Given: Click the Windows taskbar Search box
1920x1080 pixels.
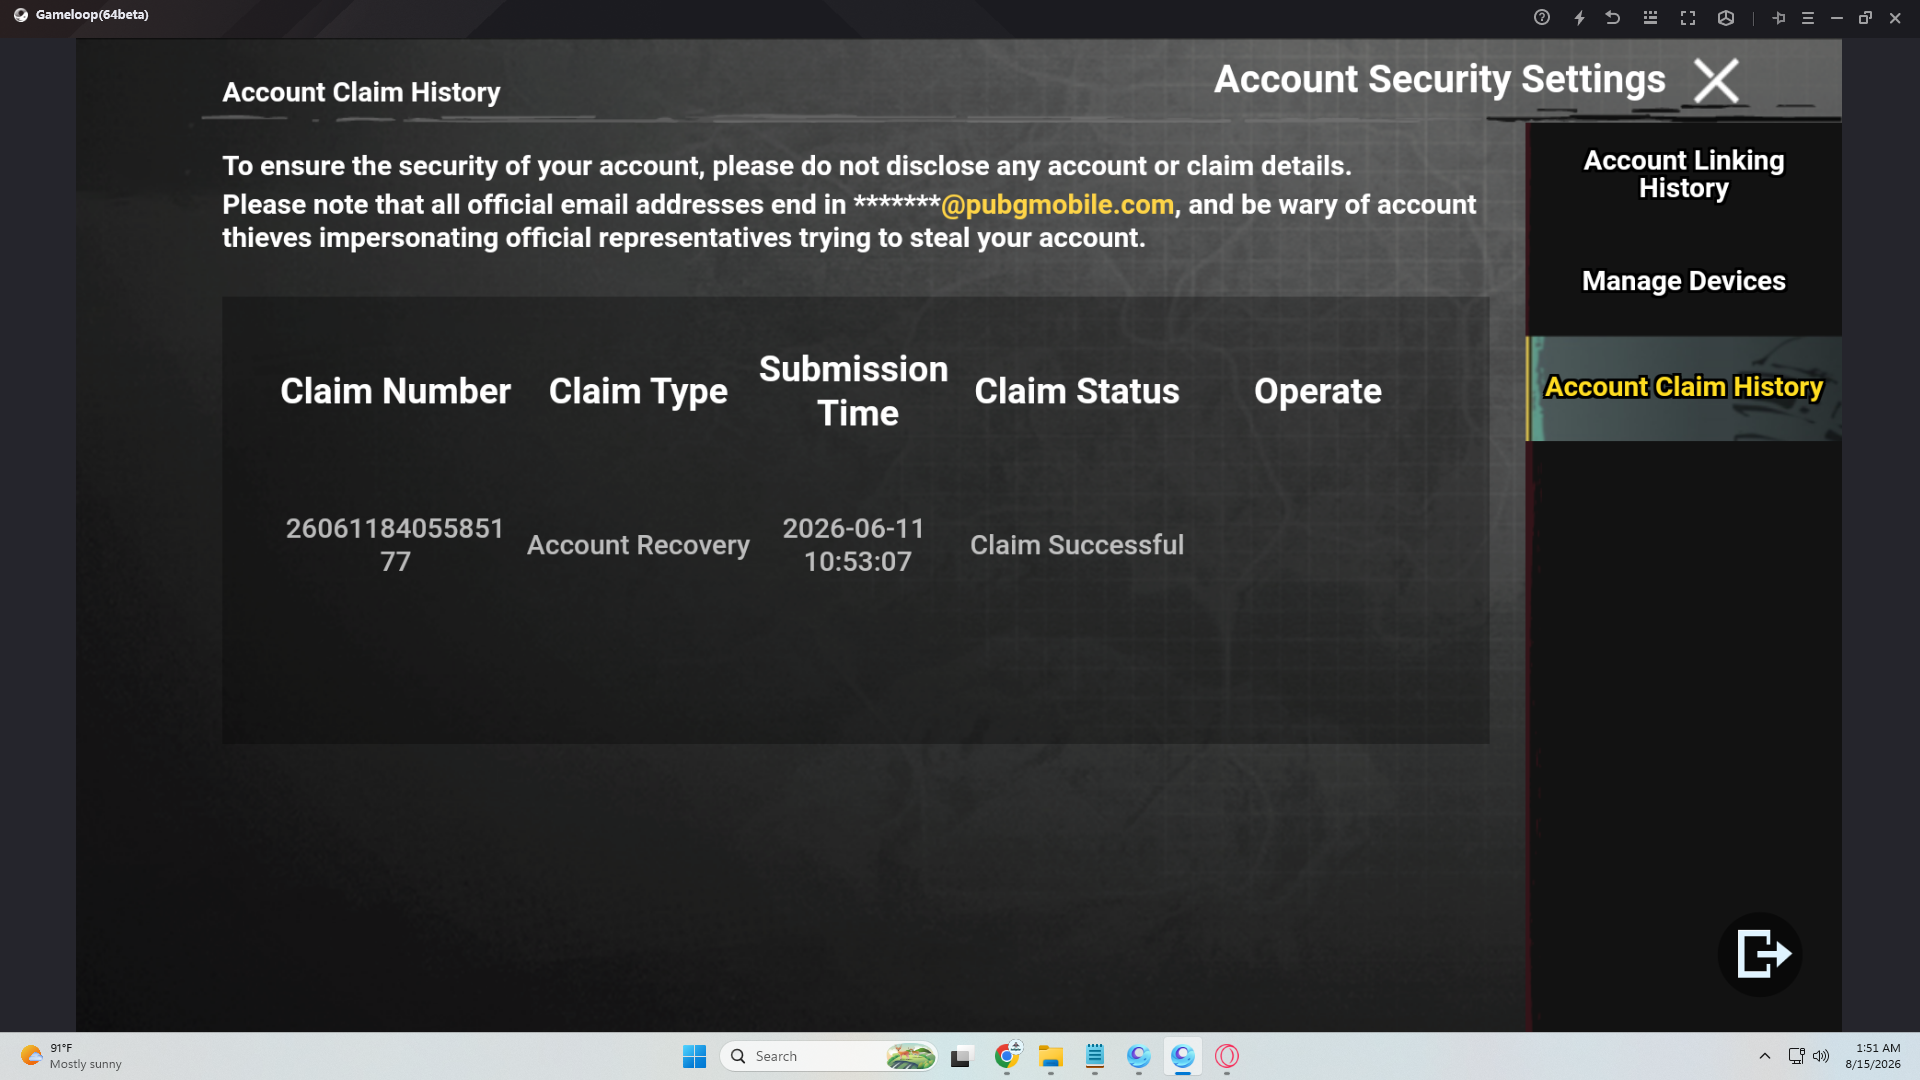Looking at the screenshot, I should [x=828, y=1056].
